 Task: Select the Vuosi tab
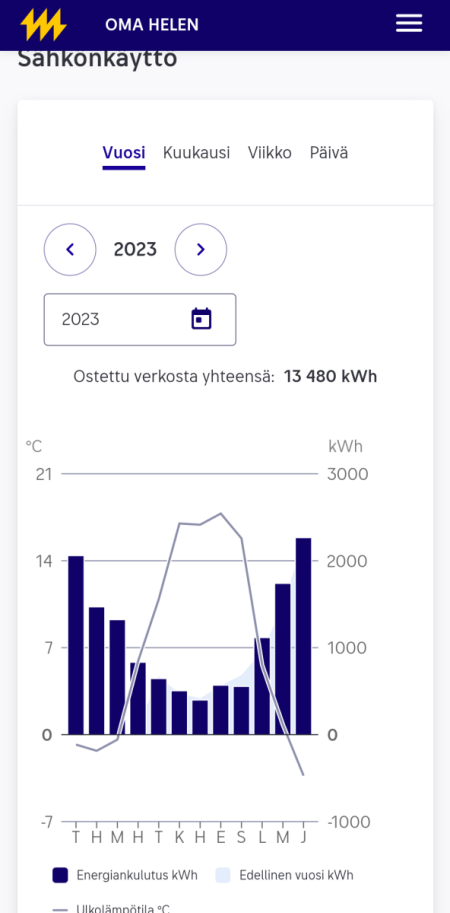(124, 153)
